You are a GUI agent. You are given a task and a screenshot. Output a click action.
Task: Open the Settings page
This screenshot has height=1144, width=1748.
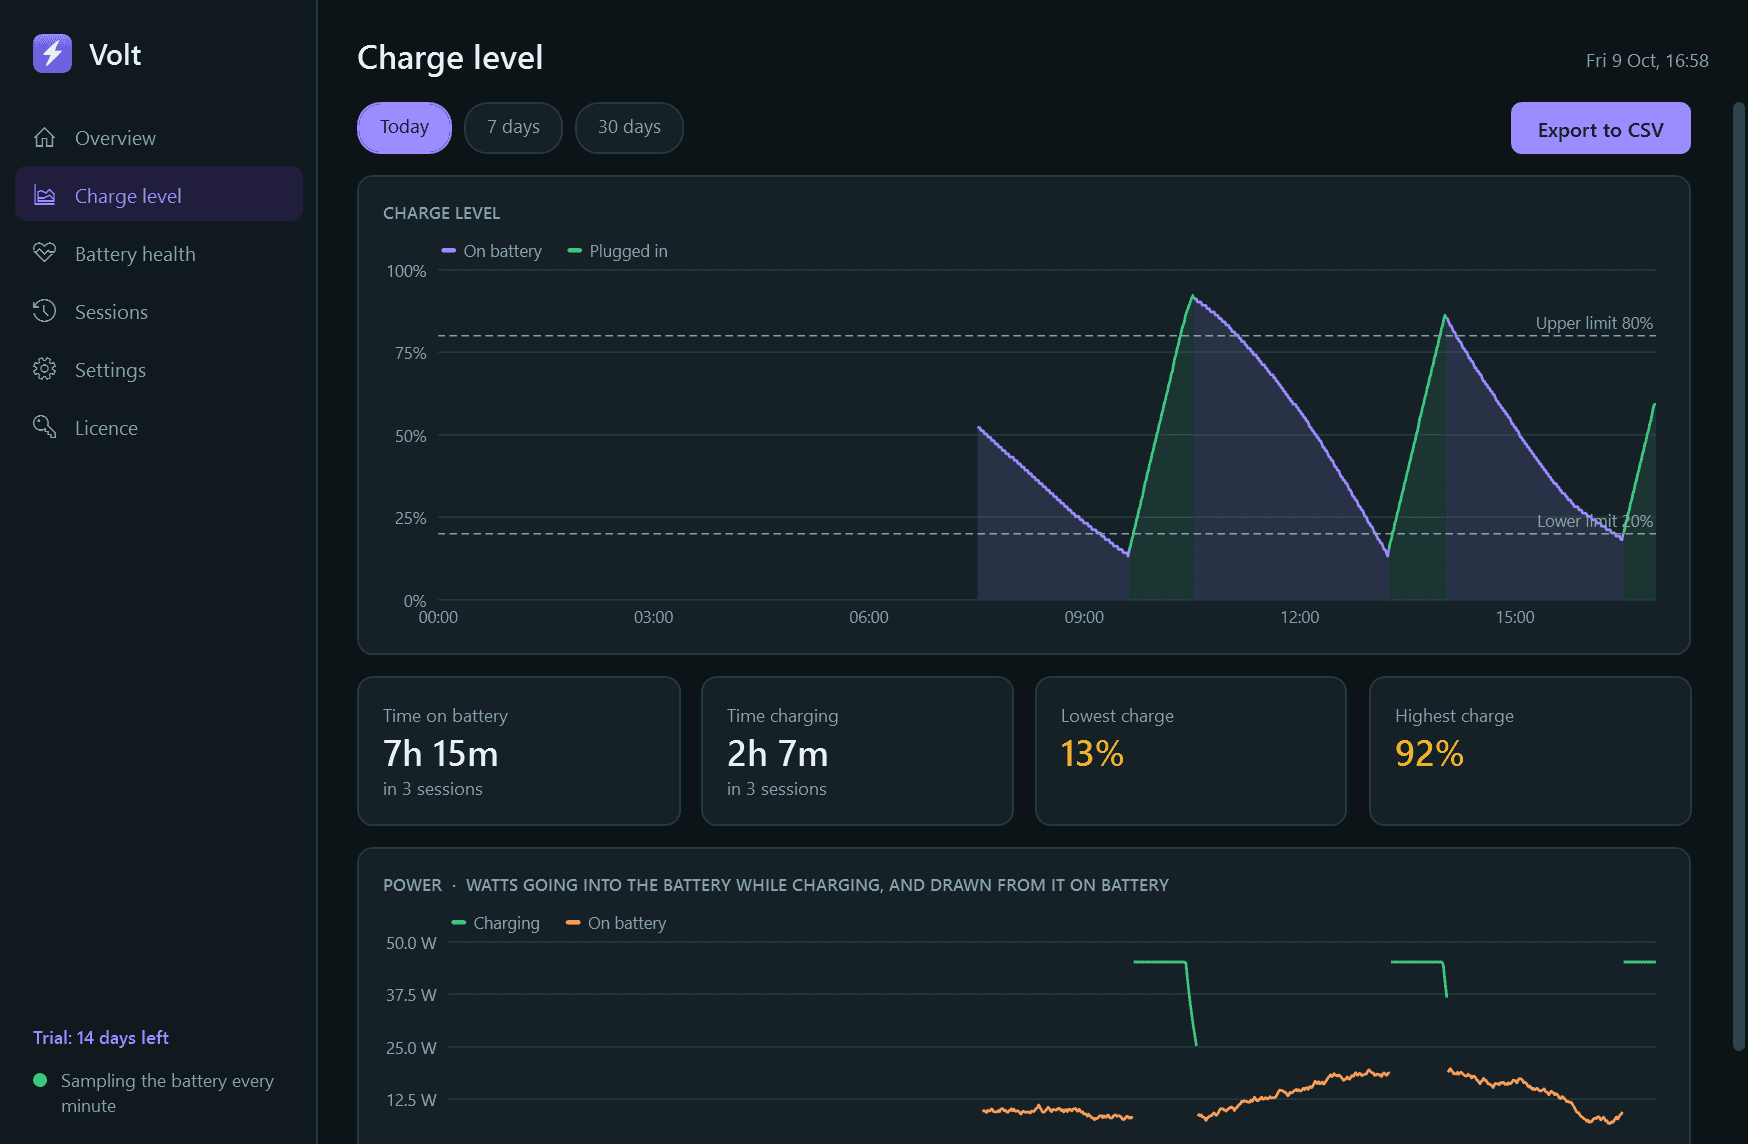pos(159,370)
